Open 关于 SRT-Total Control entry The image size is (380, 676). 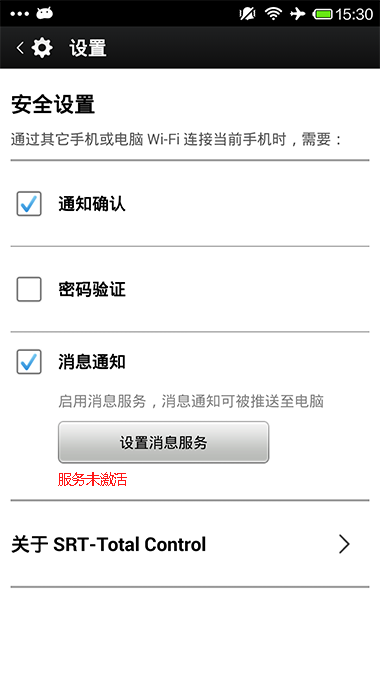pos(190,544)
